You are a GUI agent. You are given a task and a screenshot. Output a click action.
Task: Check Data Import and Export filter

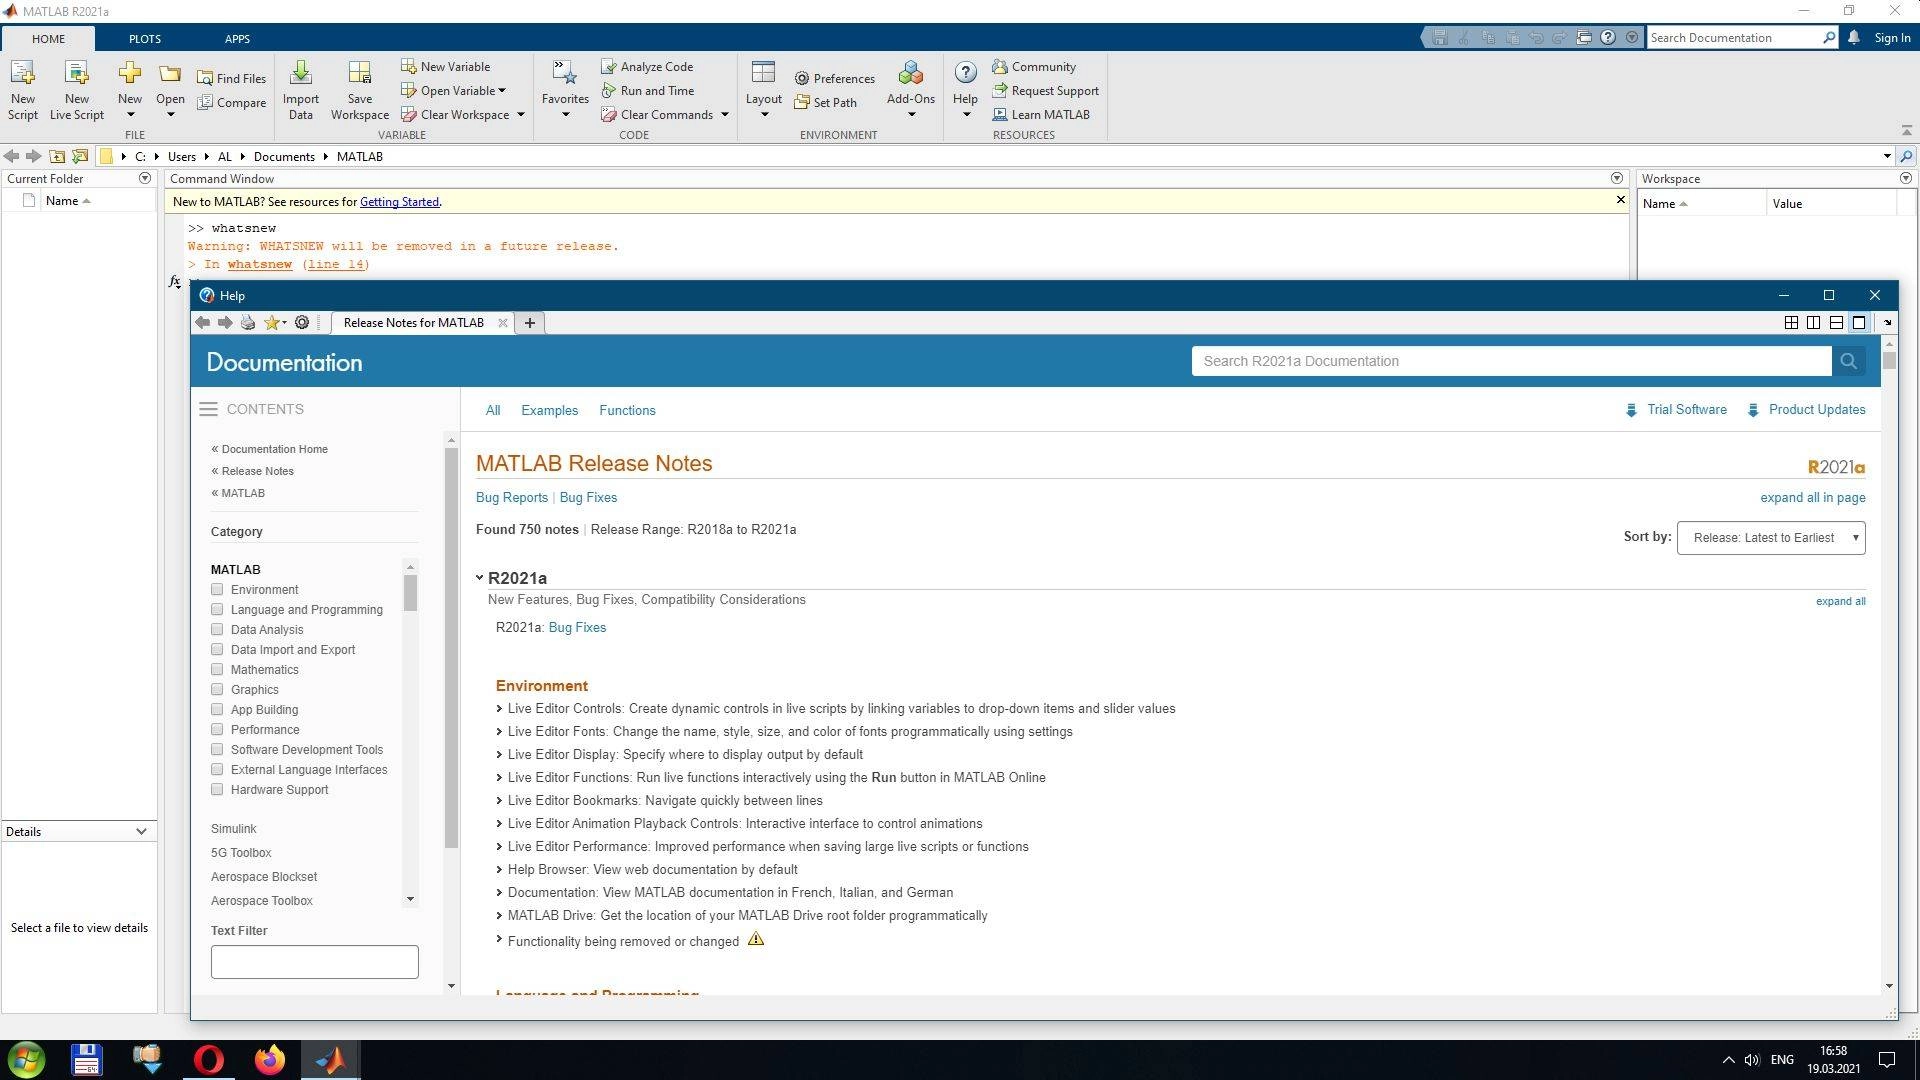coord(217,649)
